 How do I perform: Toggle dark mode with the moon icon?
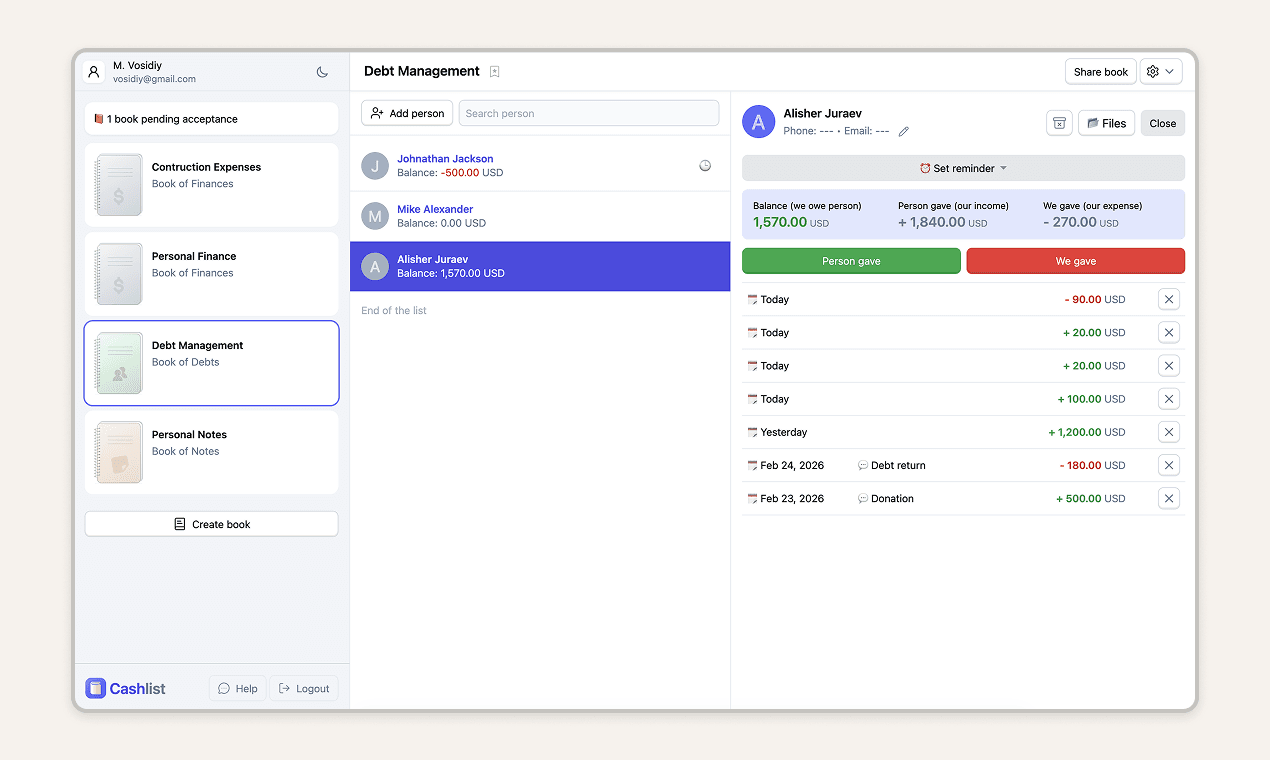click(x=322, y=72)
